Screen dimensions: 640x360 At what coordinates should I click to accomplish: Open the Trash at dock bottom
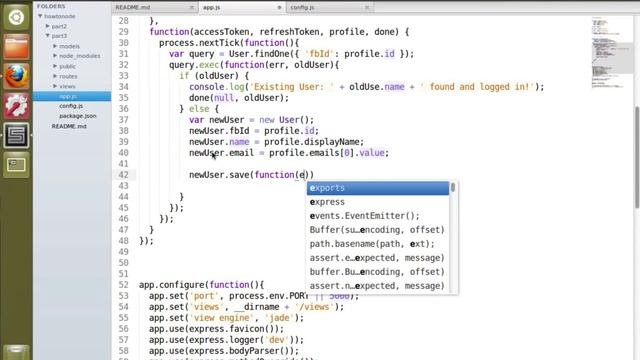click(16, 353)
